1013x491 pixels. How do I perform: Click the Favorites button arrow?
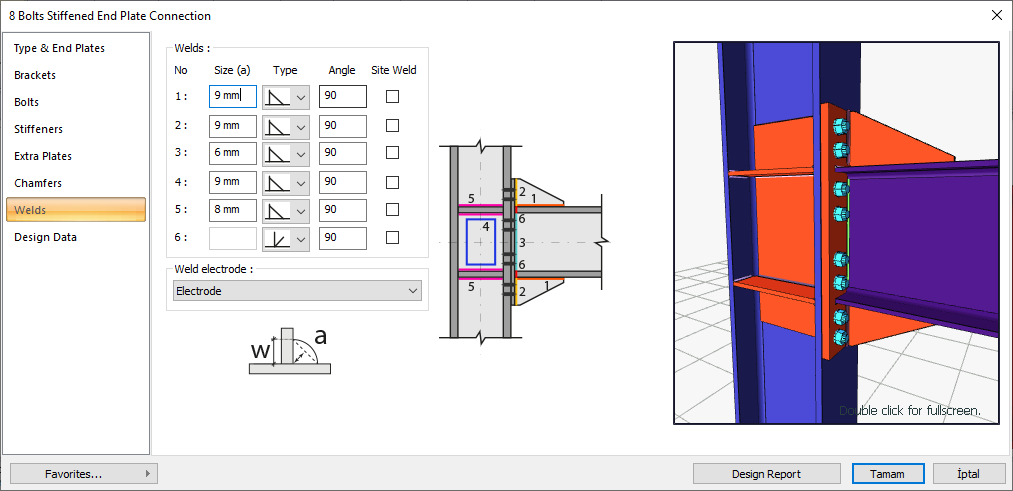pyautogui.click(x=148, y=474)
